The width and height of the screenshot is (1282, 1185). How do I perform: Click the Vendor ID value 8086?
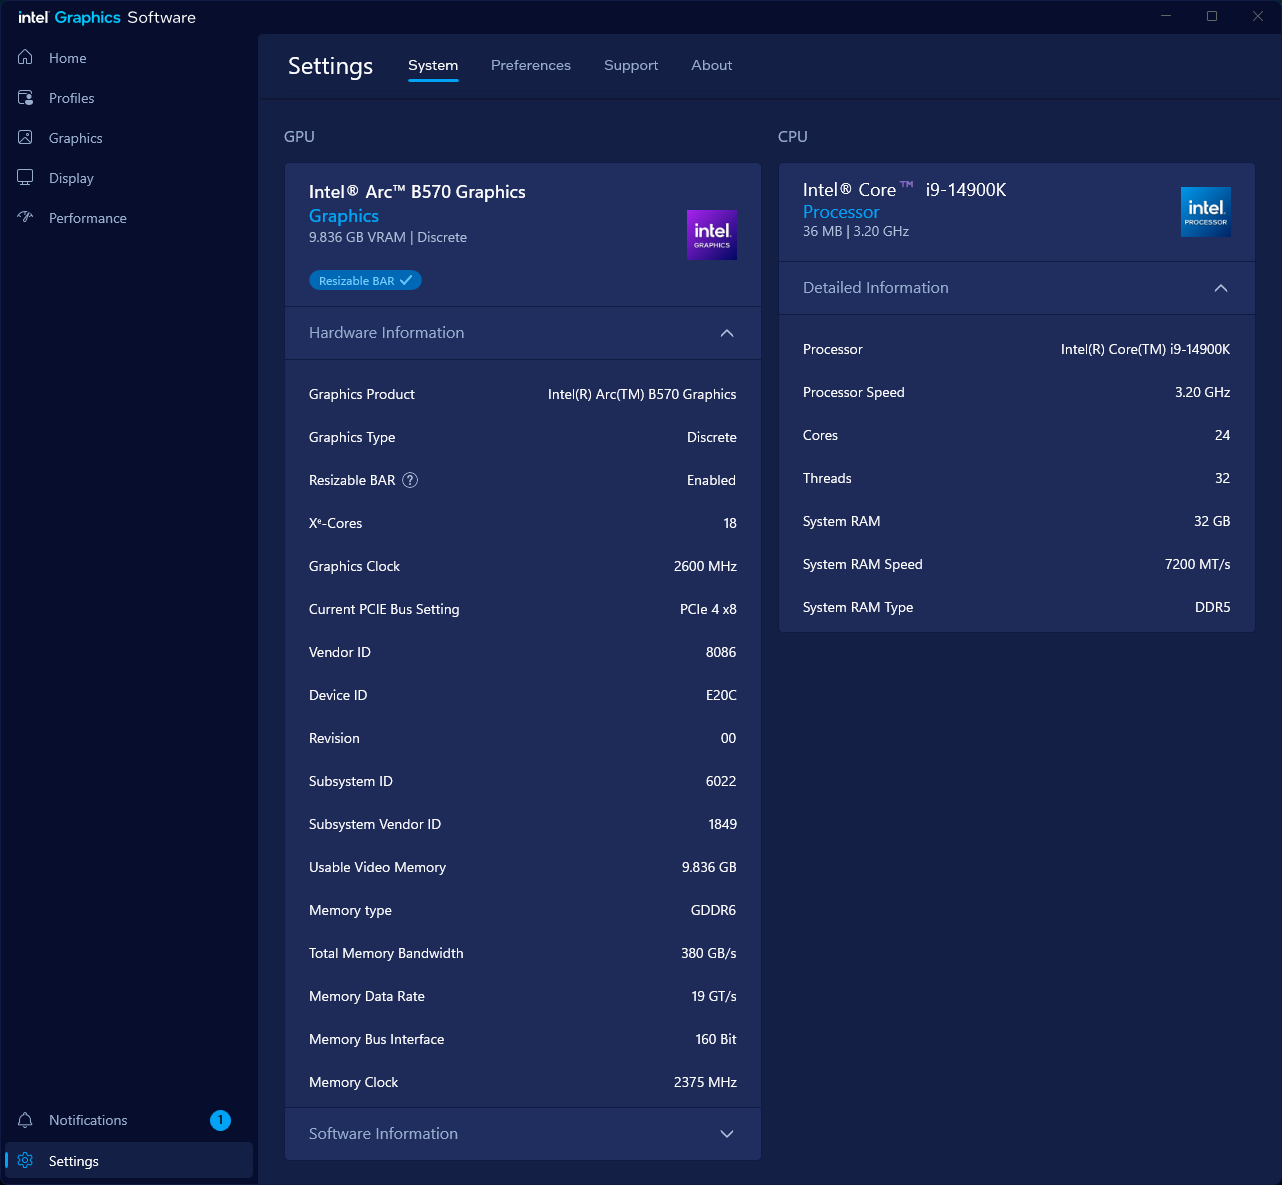pyautogui.click(x=721, y=652)
